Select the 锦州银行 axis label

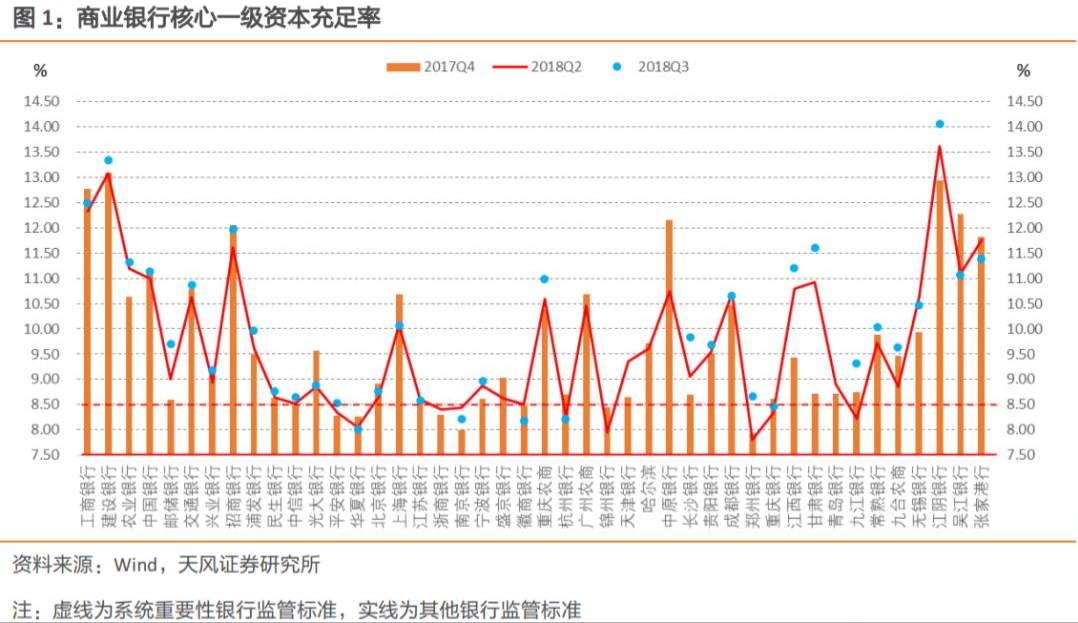tap(607, 496)
